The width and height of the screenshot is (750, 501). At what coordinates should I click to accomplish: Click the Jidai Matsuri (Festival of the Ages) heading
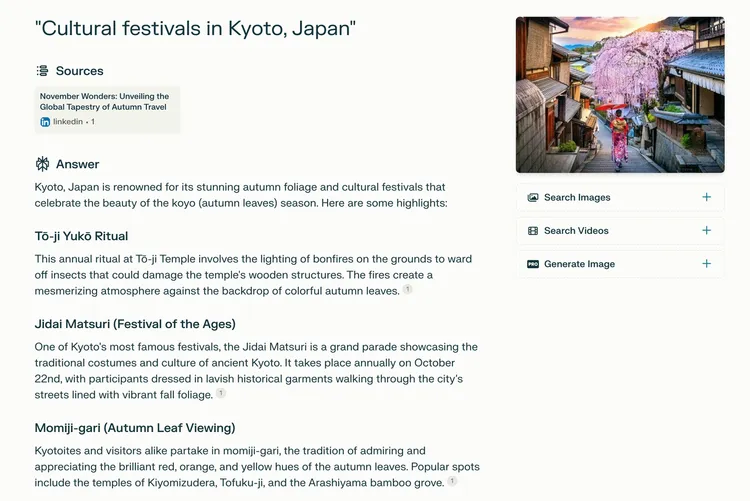(x=135, y=323)
